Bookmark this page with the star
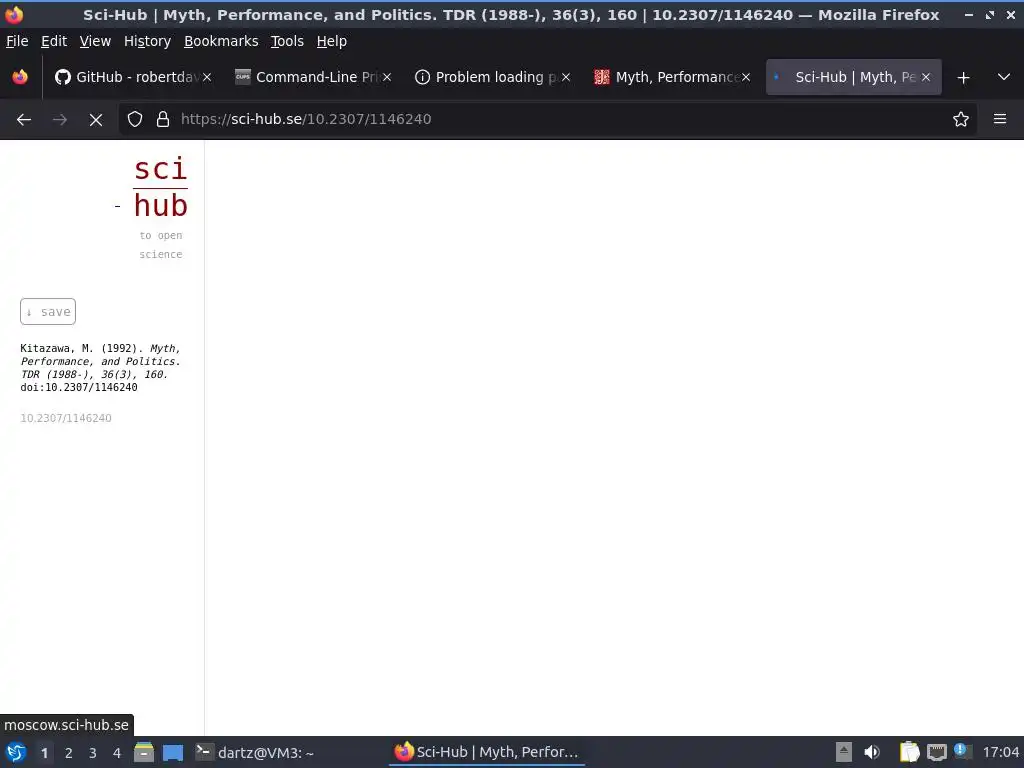The image size is (1024, 768). click(x=961, y=120)
